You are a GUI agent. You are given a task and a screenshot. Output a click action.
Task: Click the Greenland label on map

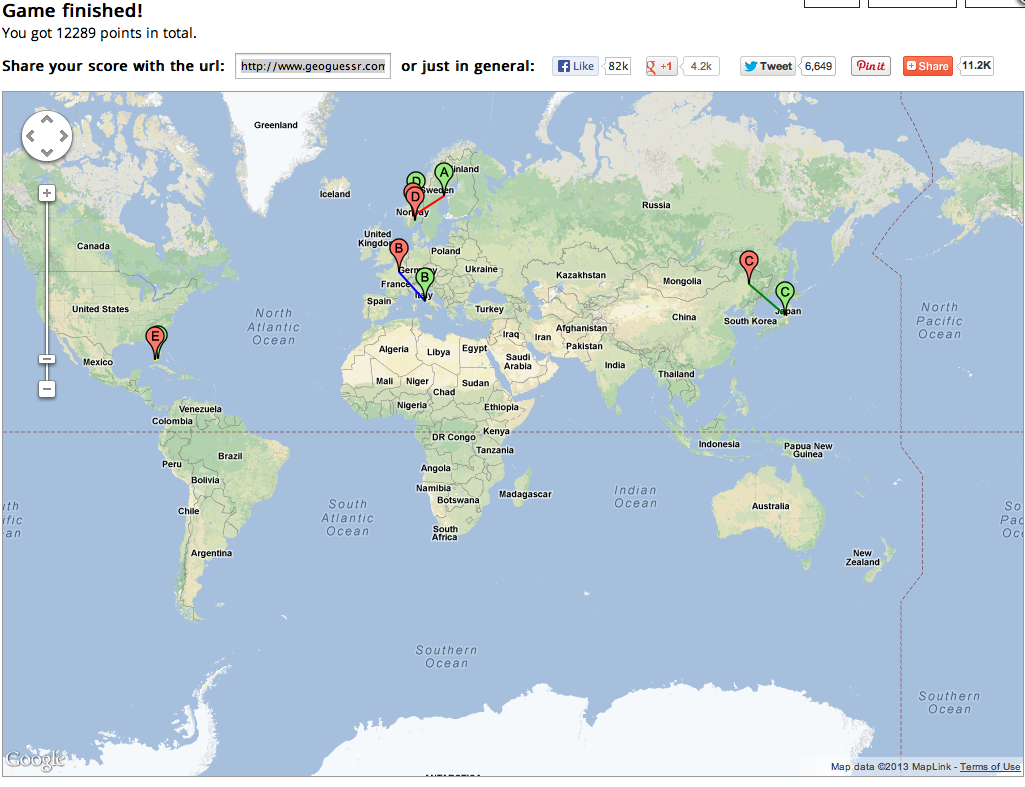[276, 125]
